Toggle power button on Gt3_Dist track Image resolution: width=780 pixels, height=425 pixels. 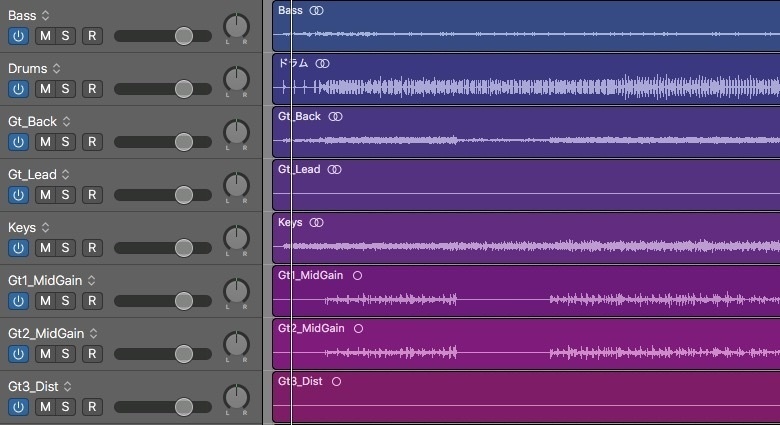click(x=18, y=407)
